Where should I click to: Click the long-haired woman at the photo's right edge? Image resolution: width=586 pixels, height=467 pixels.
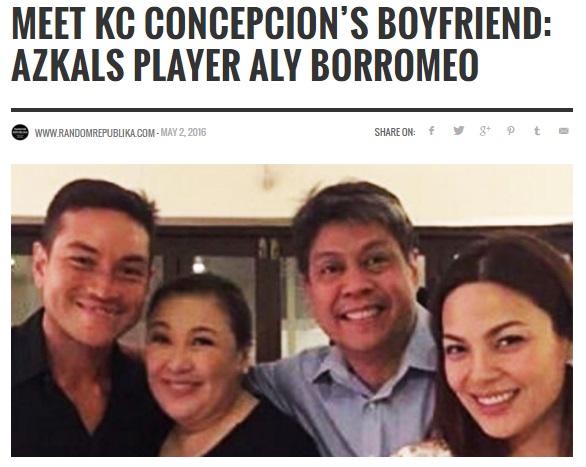point(503,347)
